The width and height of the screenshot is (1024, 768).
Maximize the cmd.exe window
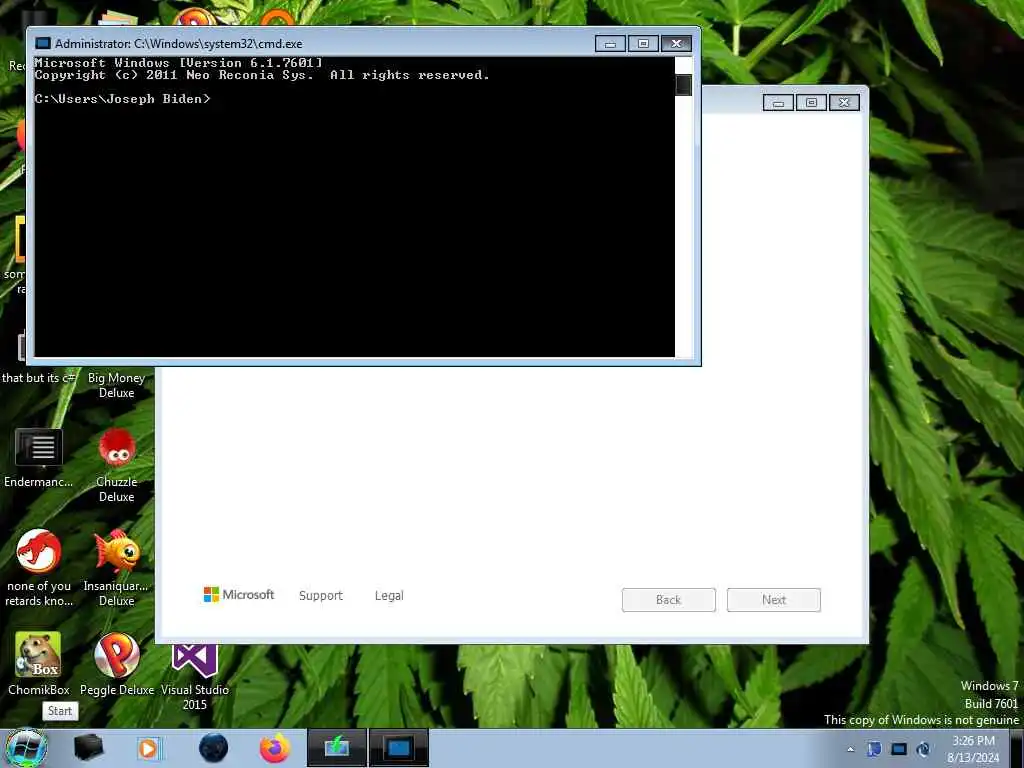pyautogui.click(x=643, y=44)
